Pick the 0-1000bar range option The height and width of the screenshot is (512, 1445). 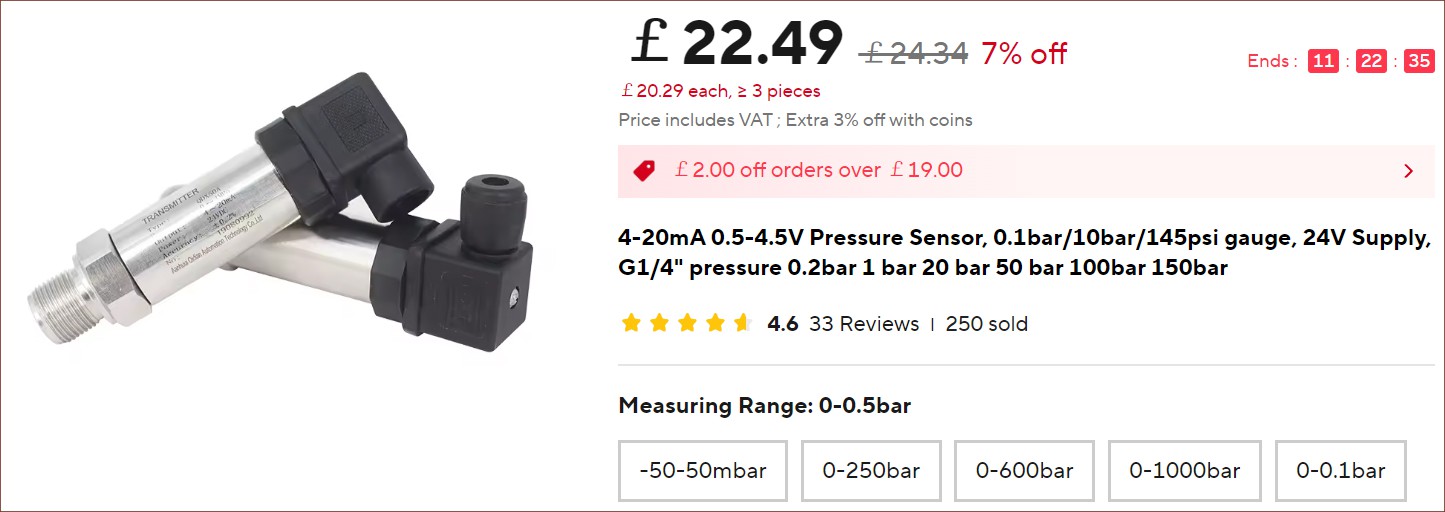[x=1184, y=471]
